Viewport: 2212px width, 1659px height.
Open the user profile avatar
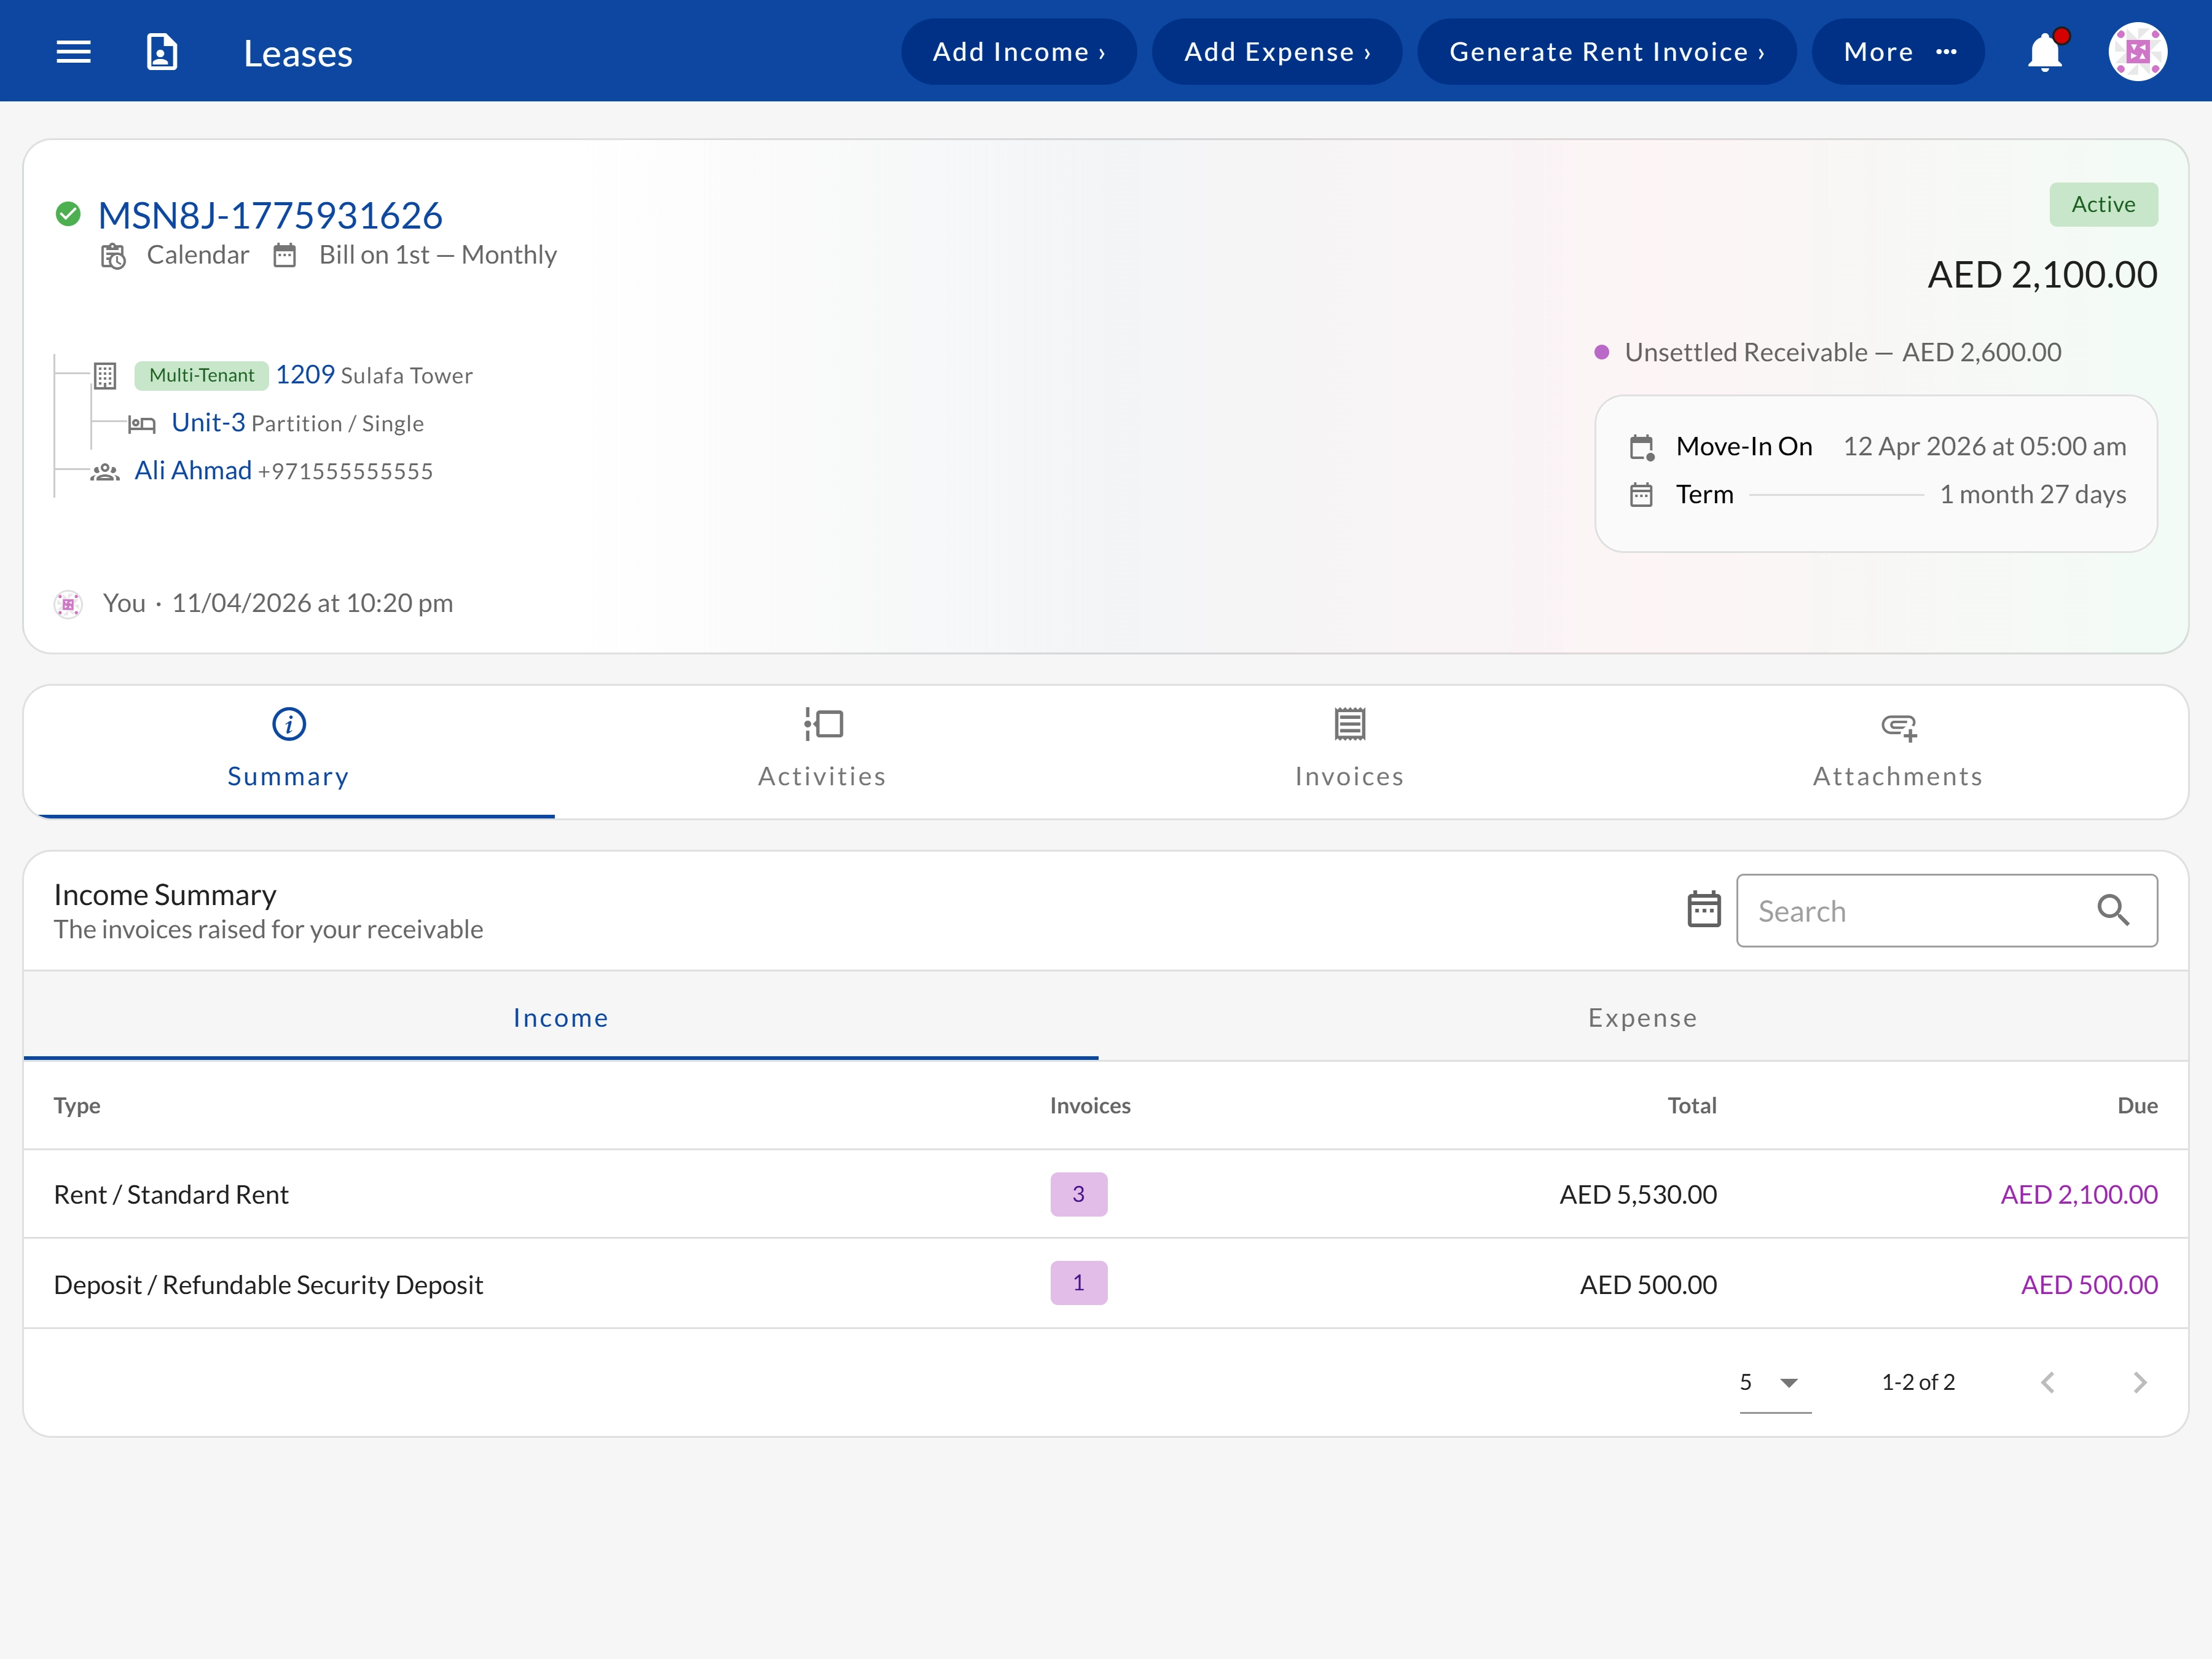2138,52
